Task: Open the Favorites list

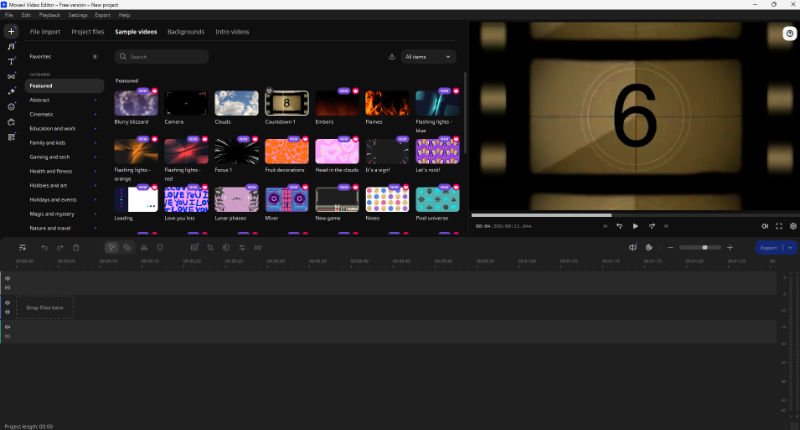Action: [x=64, y=57]
